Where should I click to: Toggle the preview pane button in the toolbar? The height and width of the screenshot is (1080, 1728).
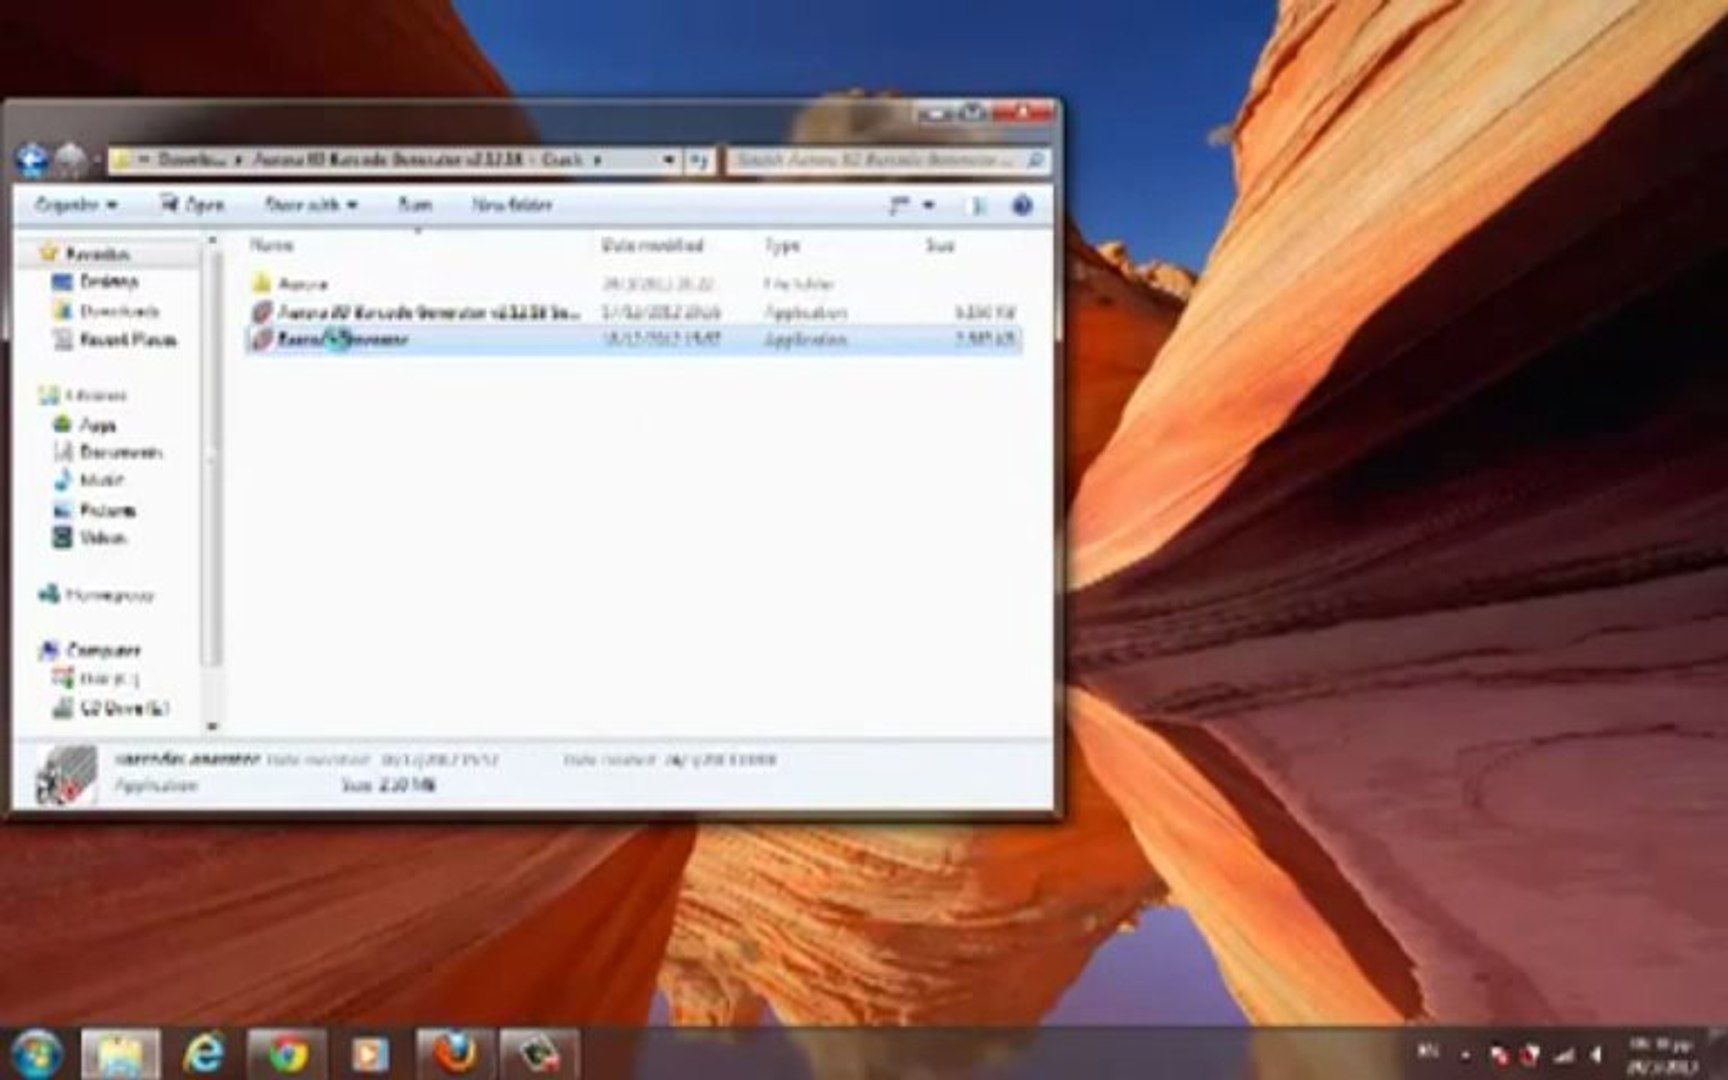[x=978, y=205]
